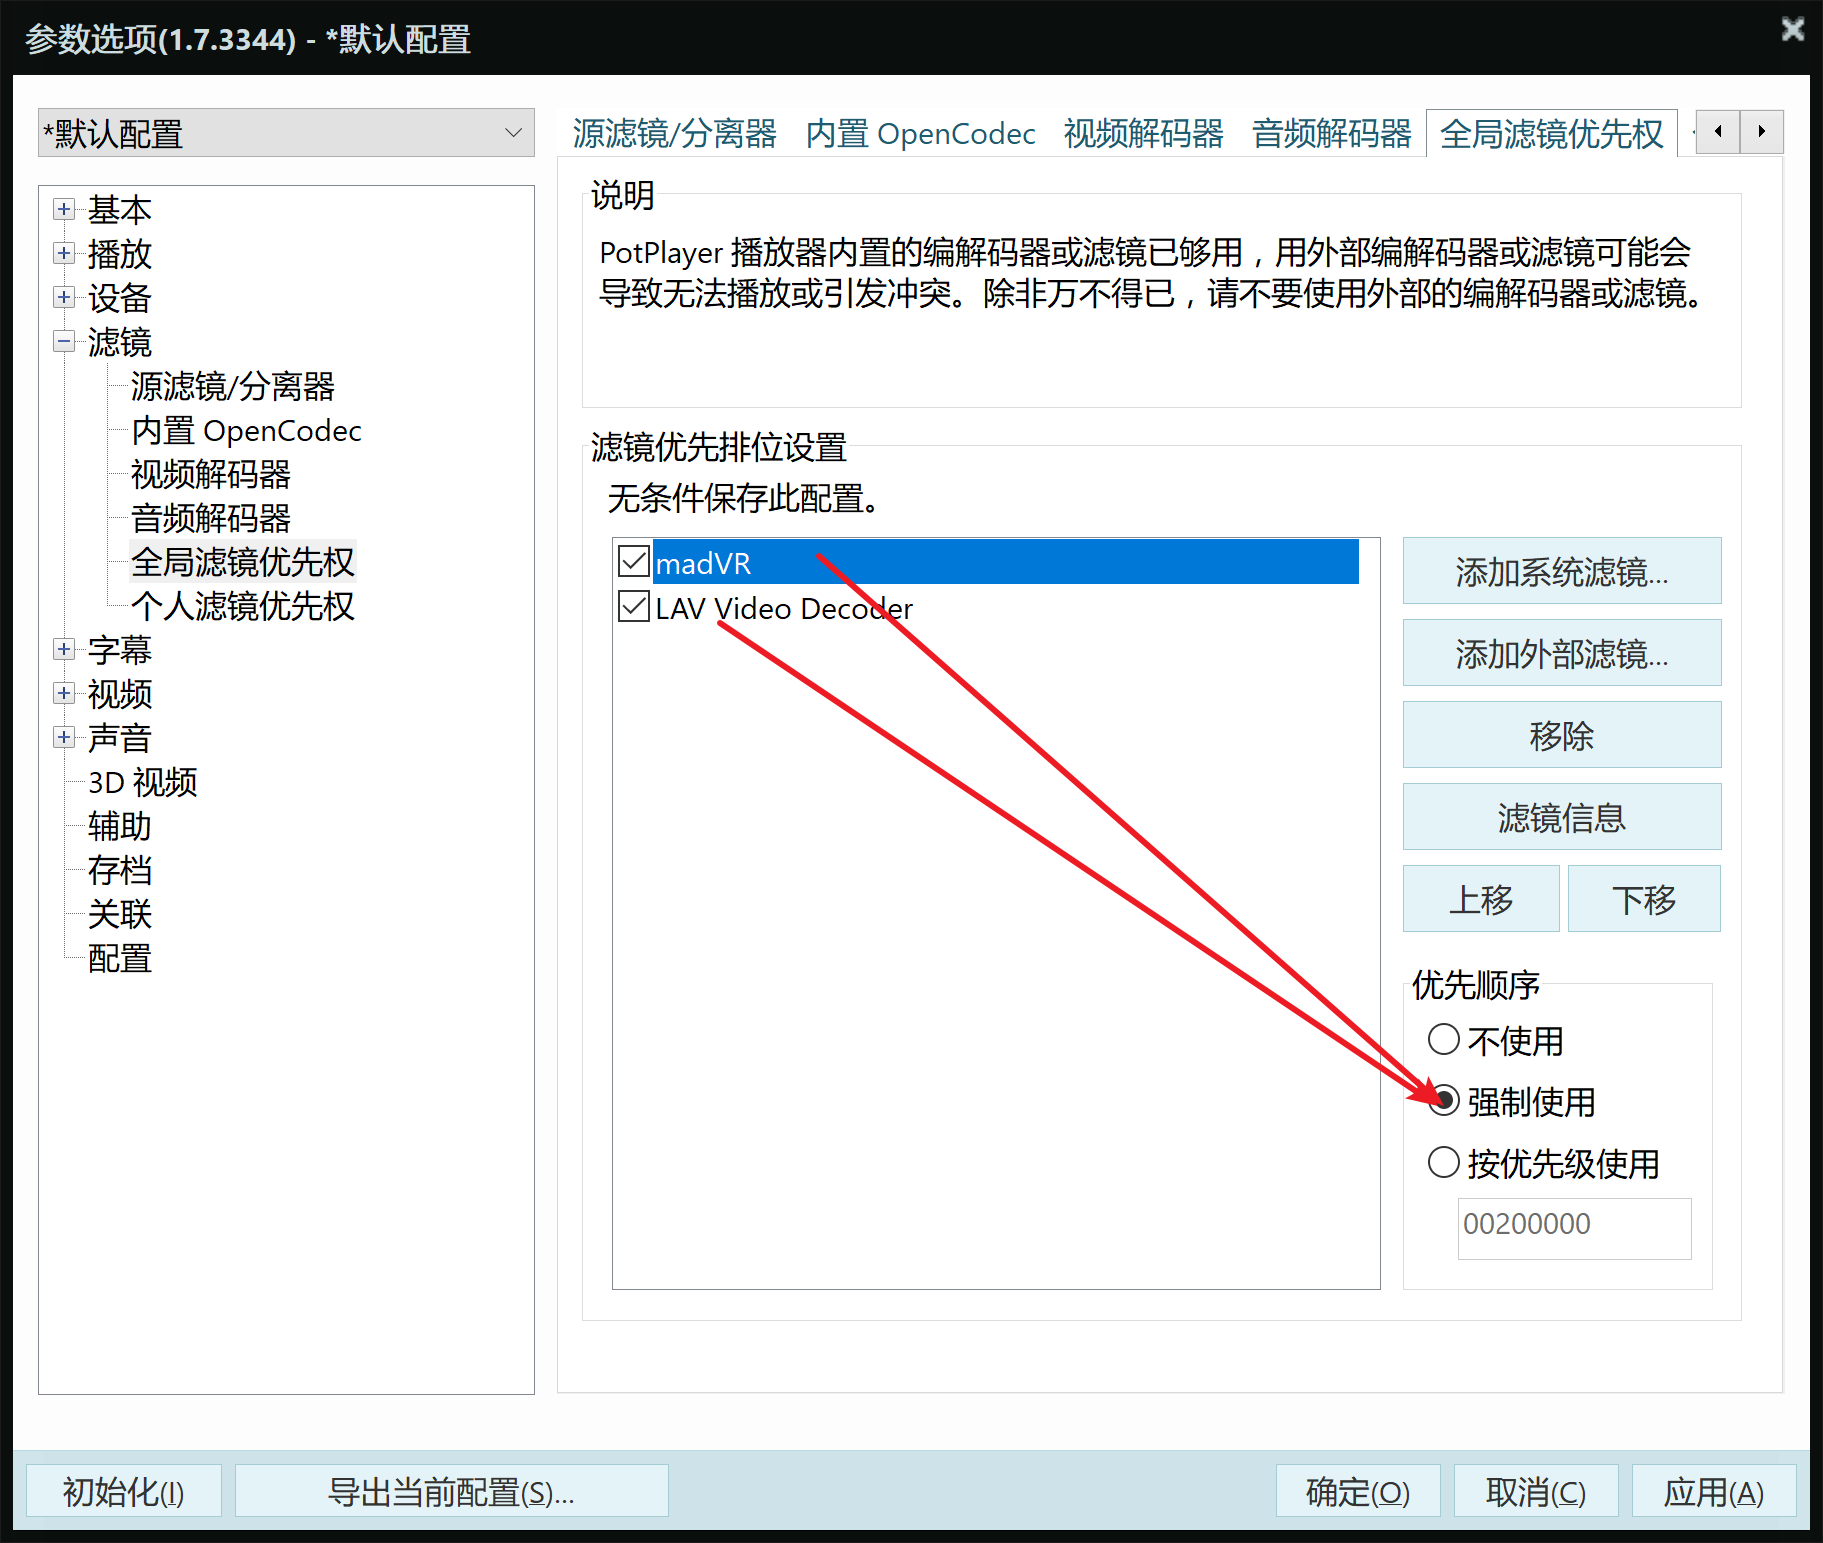
Task: Select 个人滤镜优先权 in the sidebar
Action: click(242, 606)
